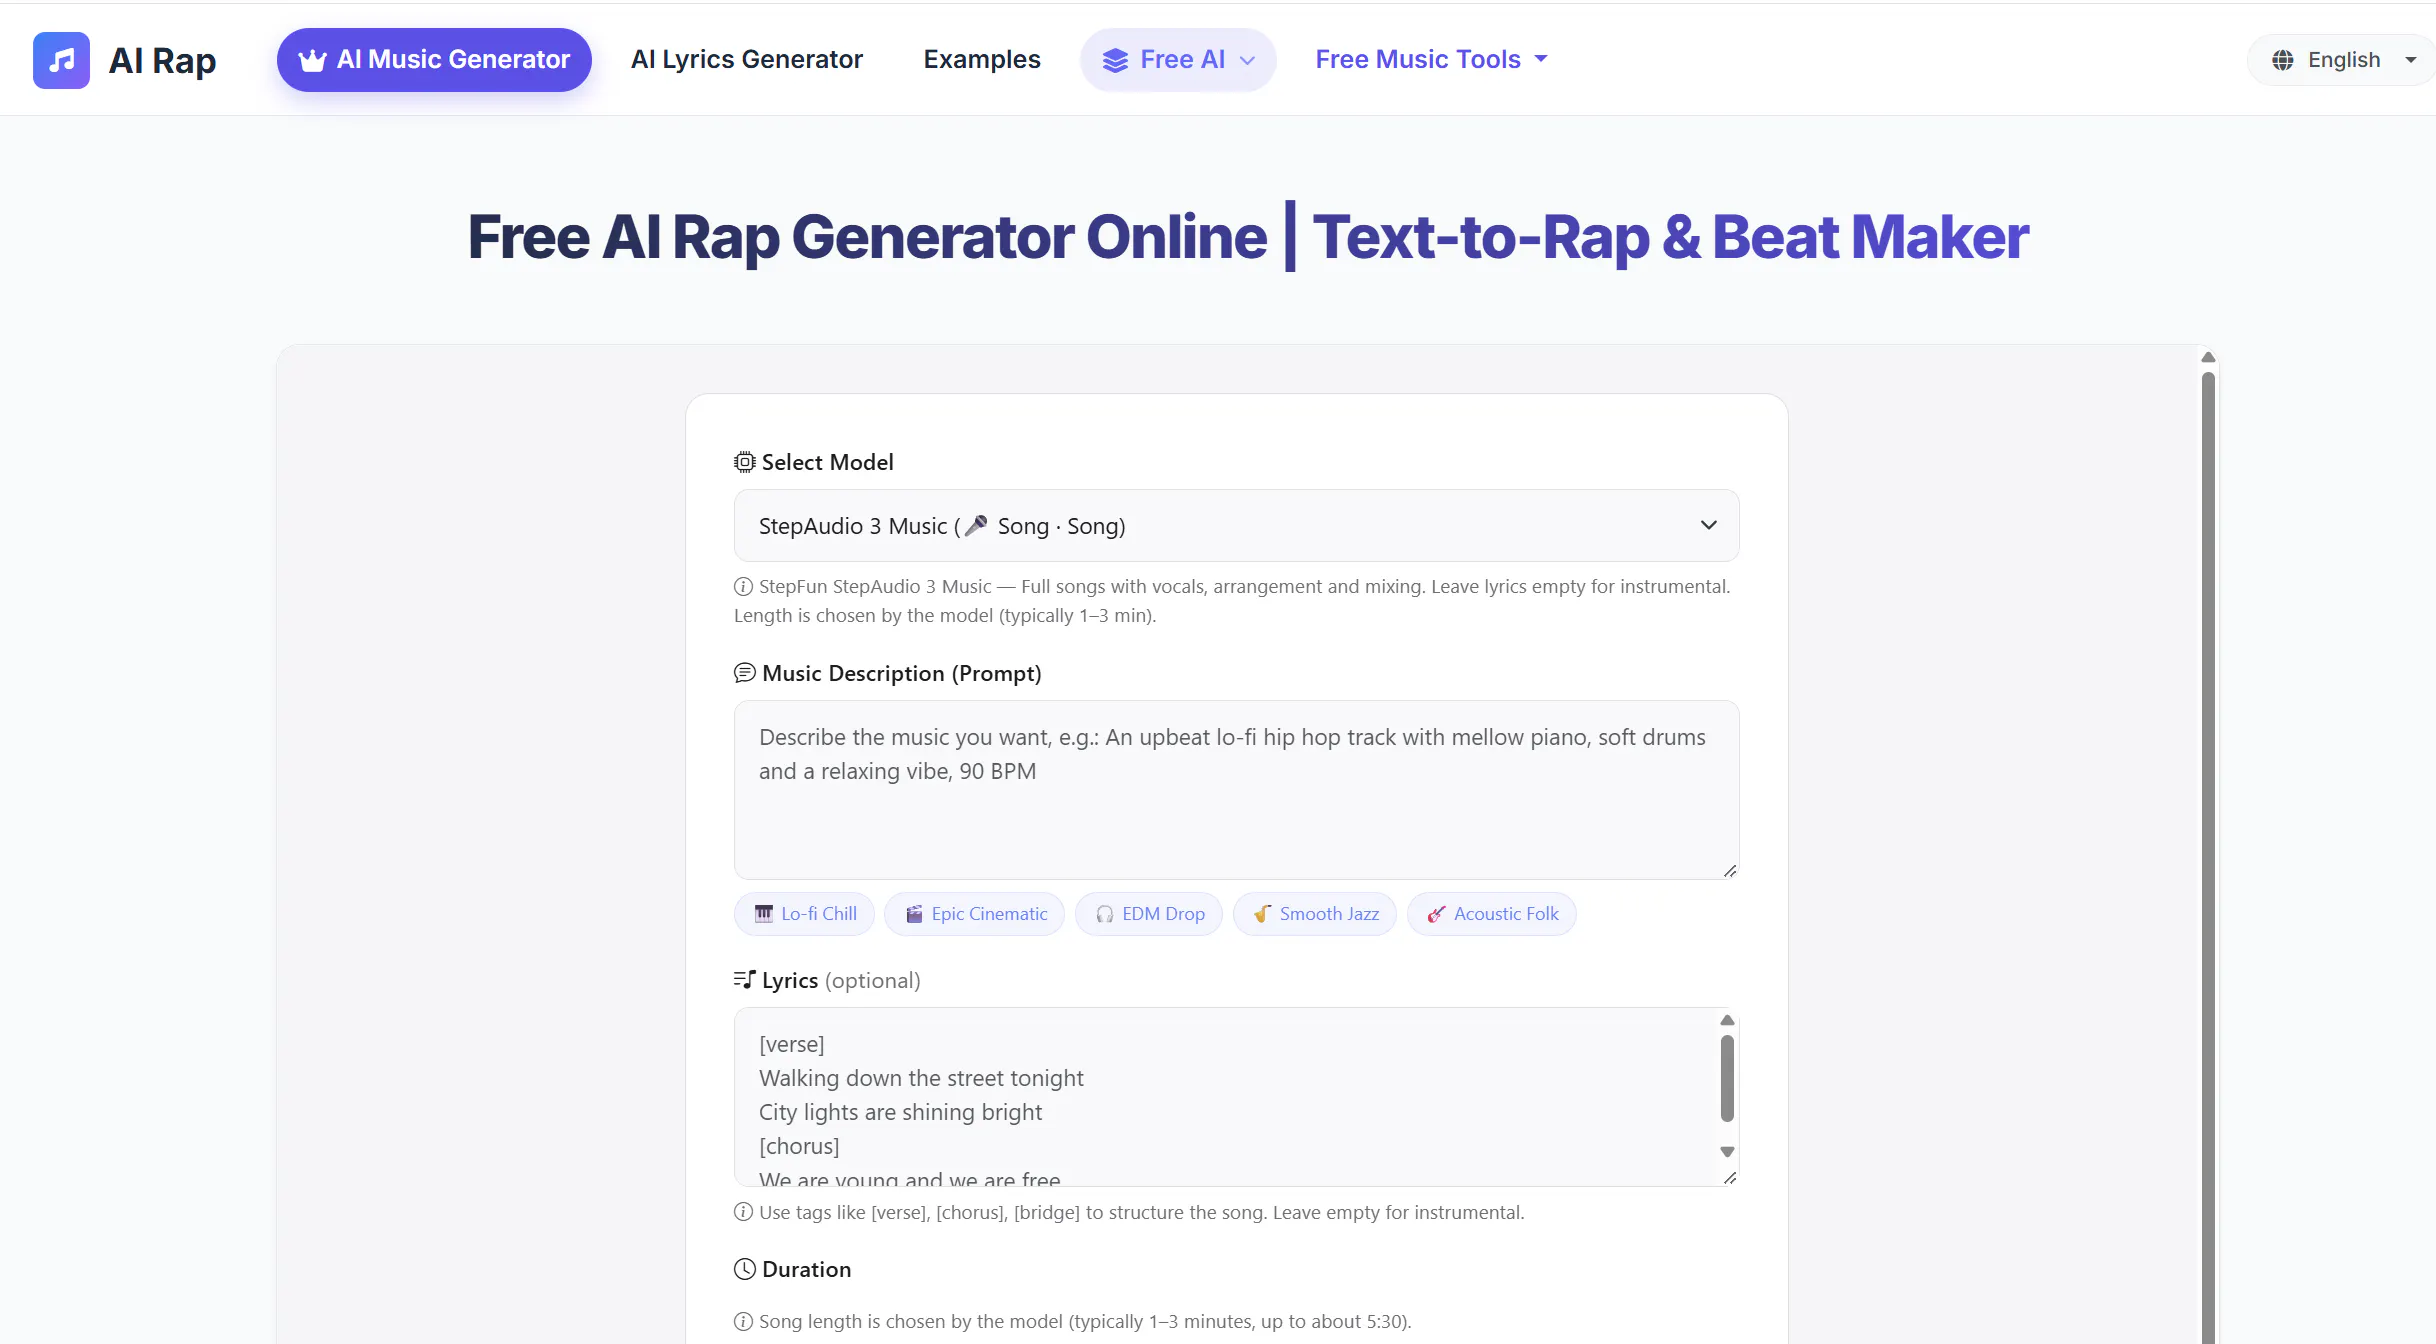Open the Examples page
The image size is (2436, 1344).
(x=982, y=60)
